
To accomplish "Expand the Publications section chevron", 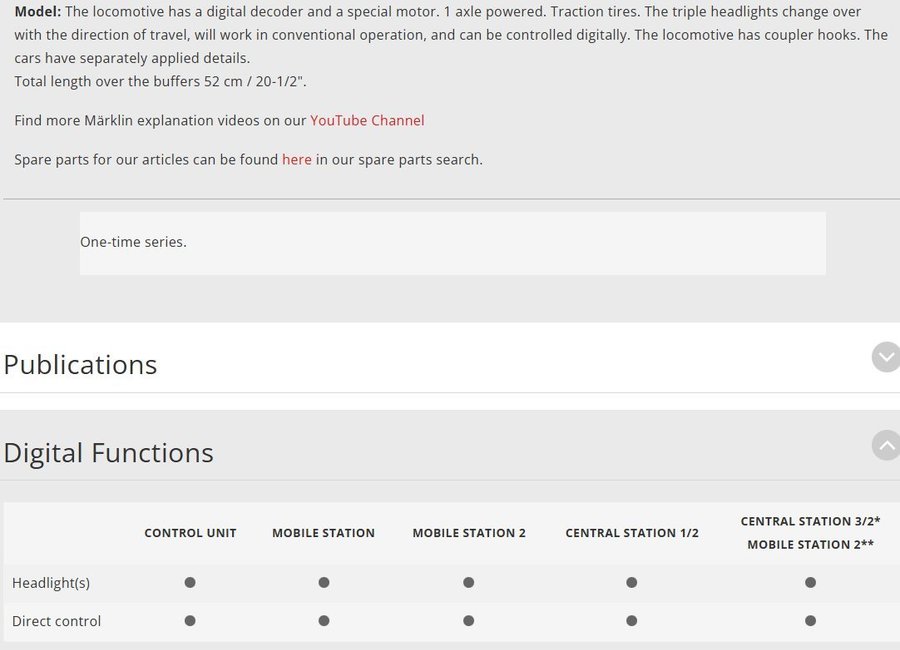I will click(885, 357).
